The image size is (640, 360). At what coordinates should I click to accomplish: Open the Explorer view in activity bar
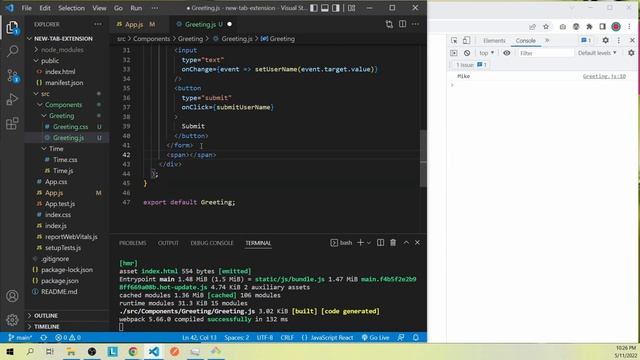point(12,28)
